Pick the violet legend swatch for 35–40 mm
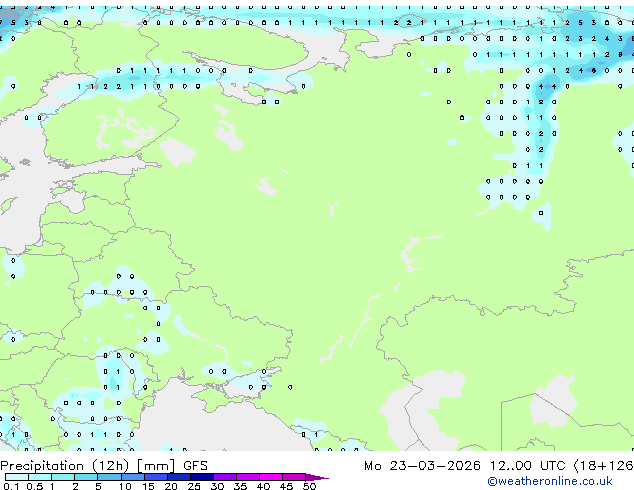The width and height of the screenshot is (634, 490). [248, 477]
